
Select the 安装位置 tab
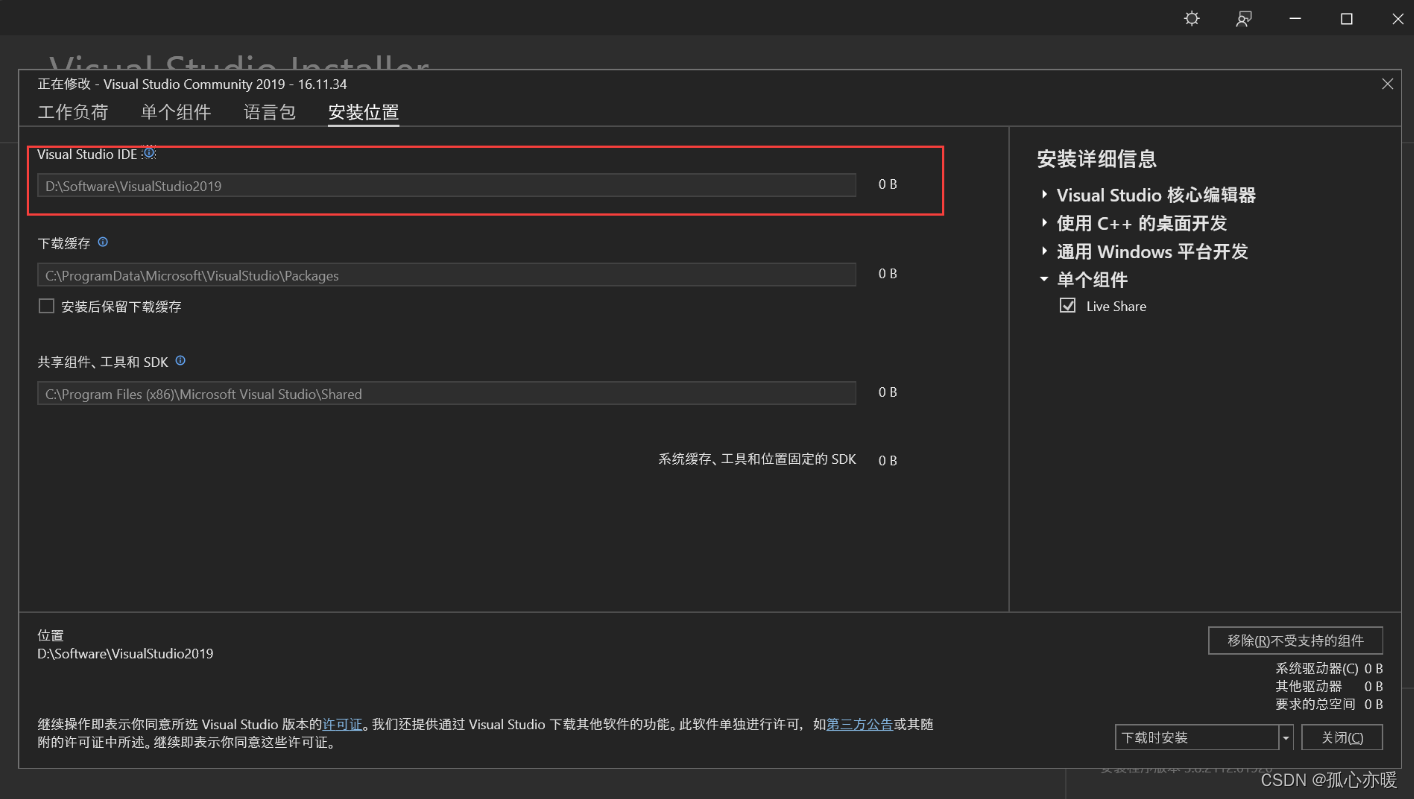point(364,112)
